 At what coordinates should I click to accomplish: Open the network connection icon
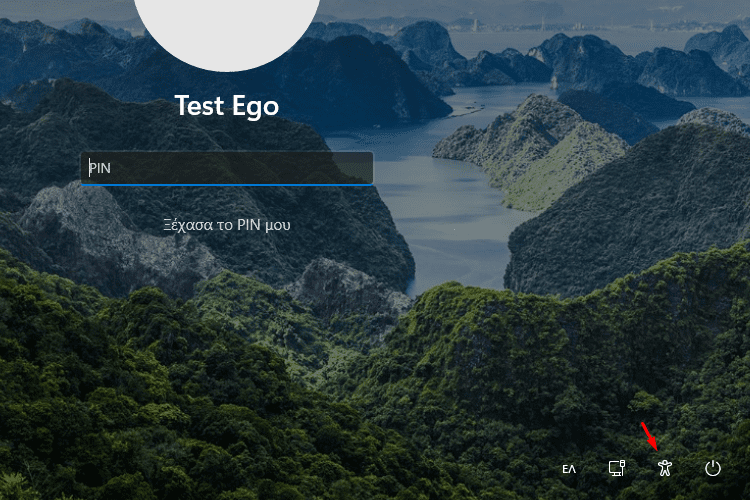617,468
